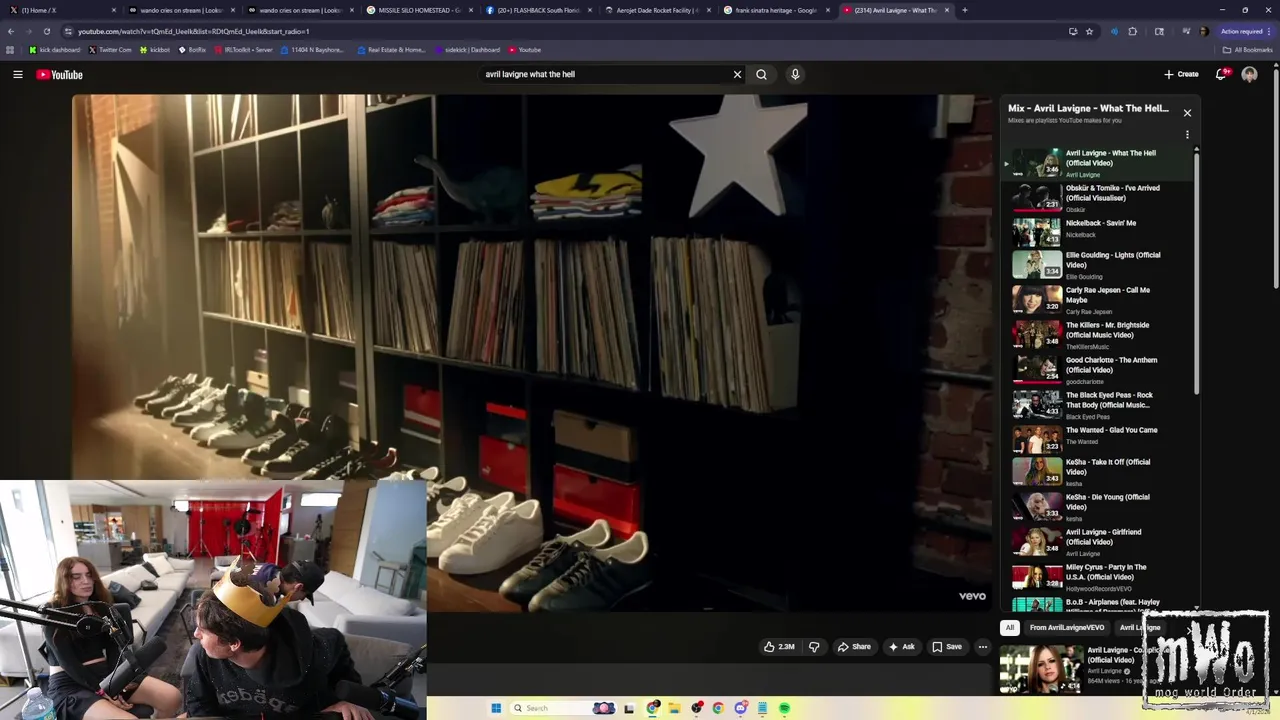Go to YouTube home via logo
Screen dimensions: 1280x720
tap(60, 74)
